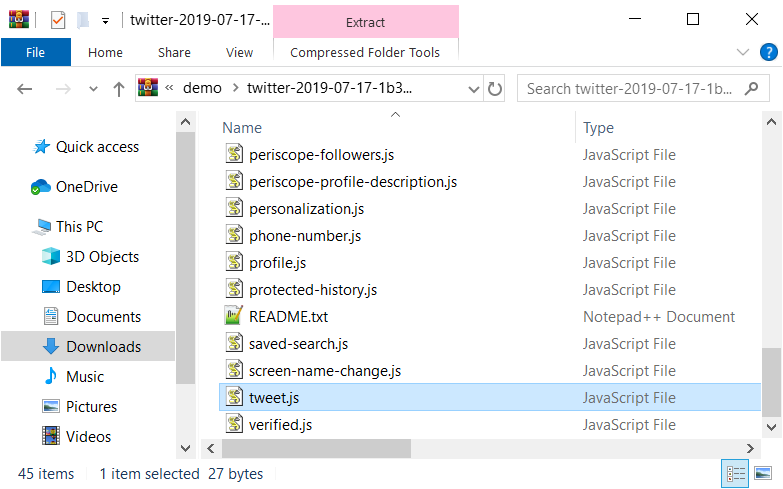Expand address bar history dropdown
This screenshot has width=783, height=489.
pyautogui.click(x=473, y=89)
